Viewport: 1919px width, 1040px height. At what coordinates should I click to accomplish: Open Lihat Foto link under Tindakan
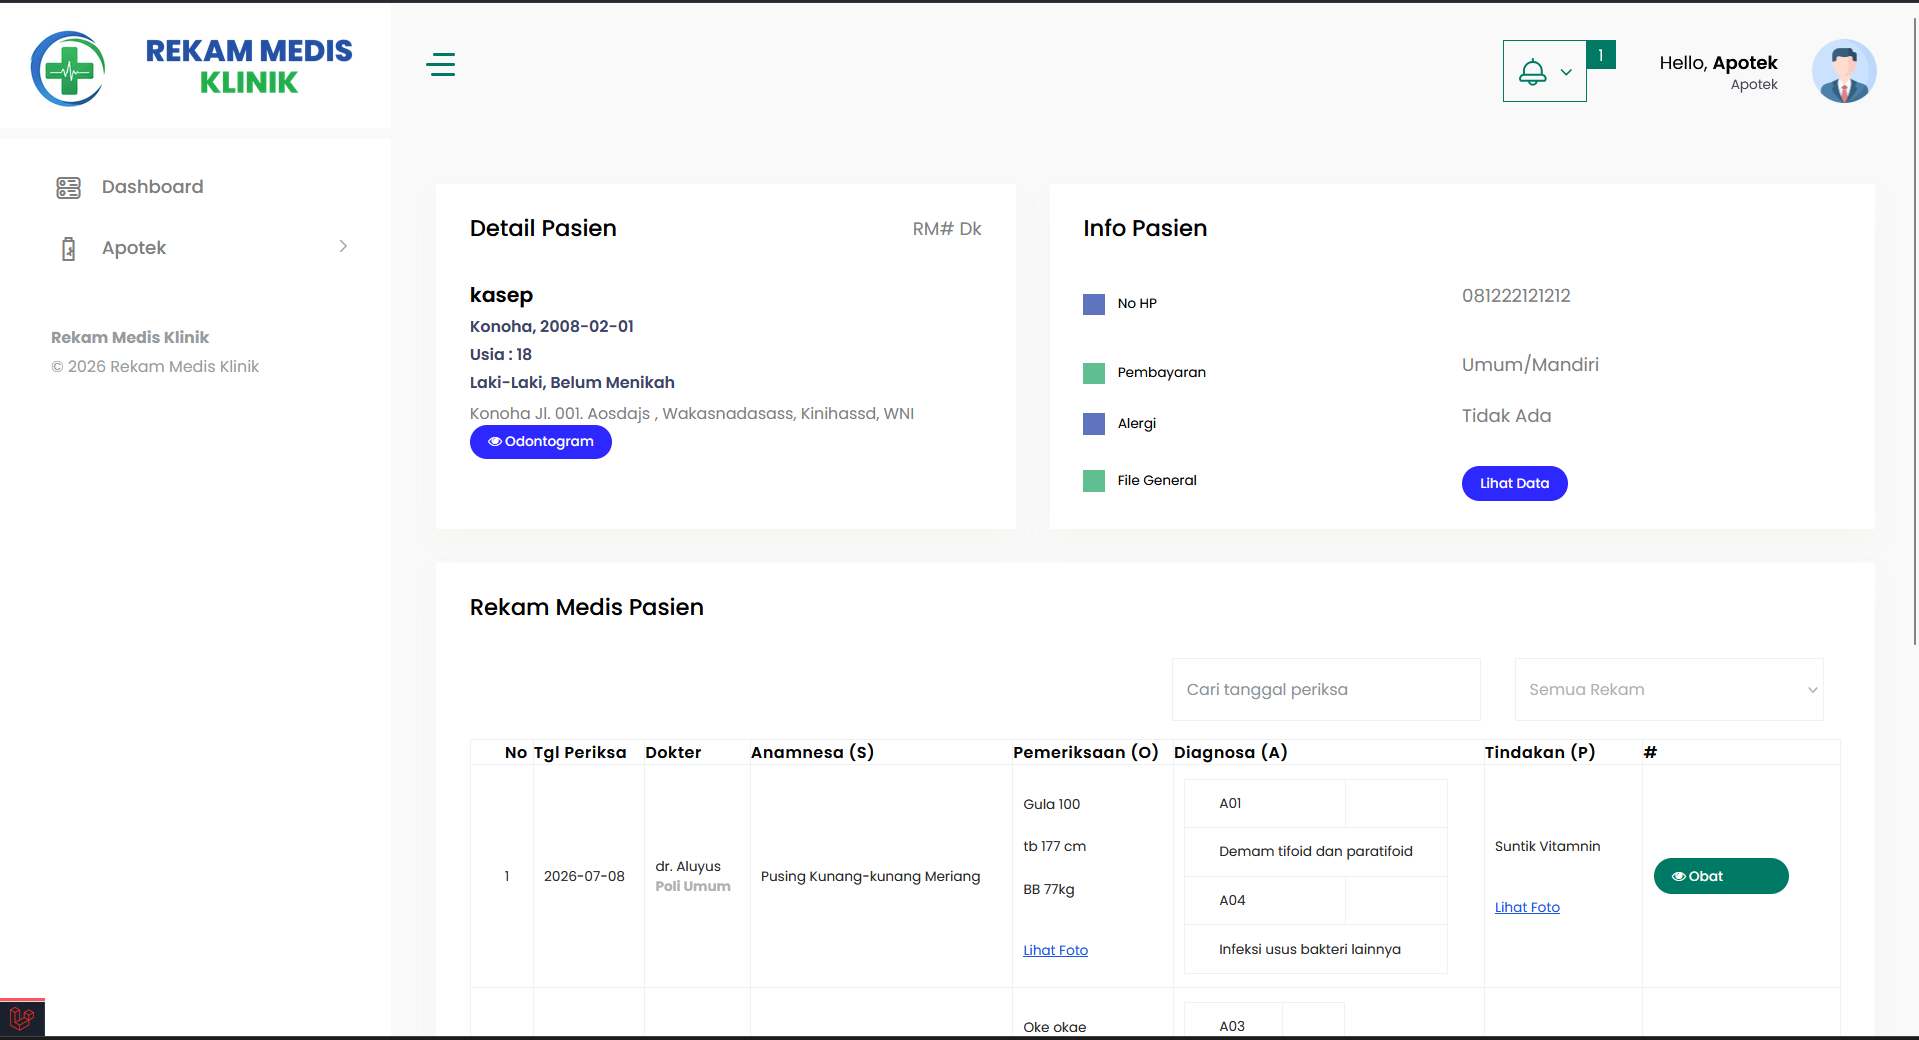click(x=1527, y=907)
